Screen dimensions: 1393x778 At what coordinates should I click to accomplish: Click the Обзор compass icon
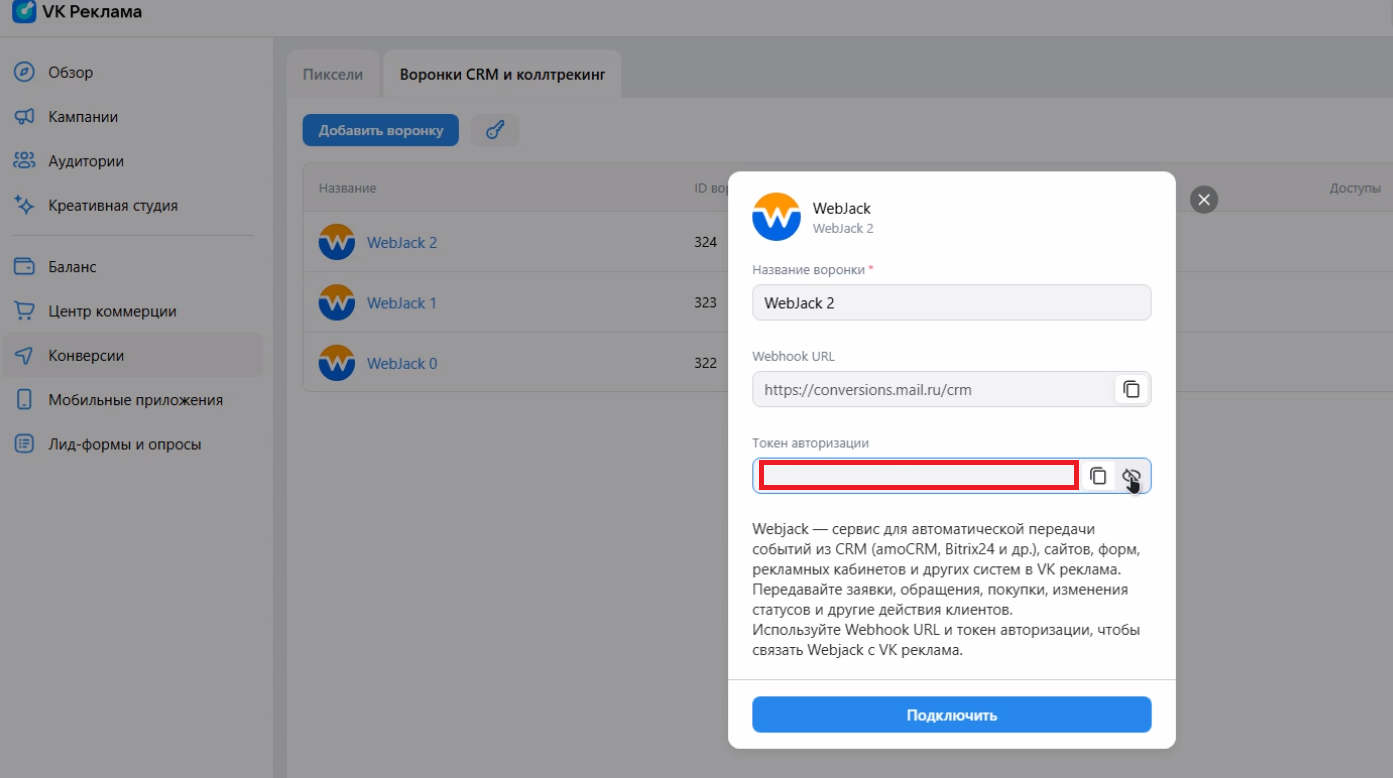pos(24,73)
